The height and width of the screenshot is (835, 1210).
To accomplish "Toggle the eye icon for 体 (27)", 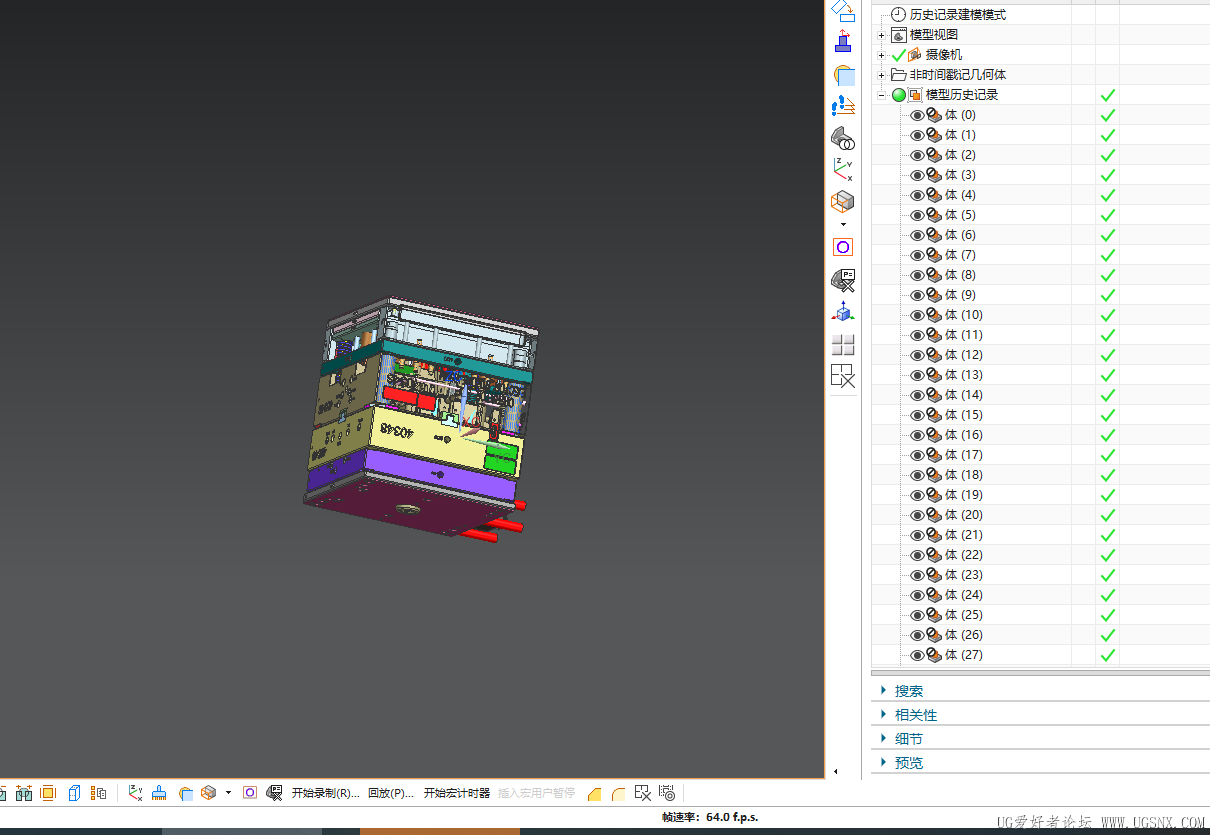I will (917, 655).
